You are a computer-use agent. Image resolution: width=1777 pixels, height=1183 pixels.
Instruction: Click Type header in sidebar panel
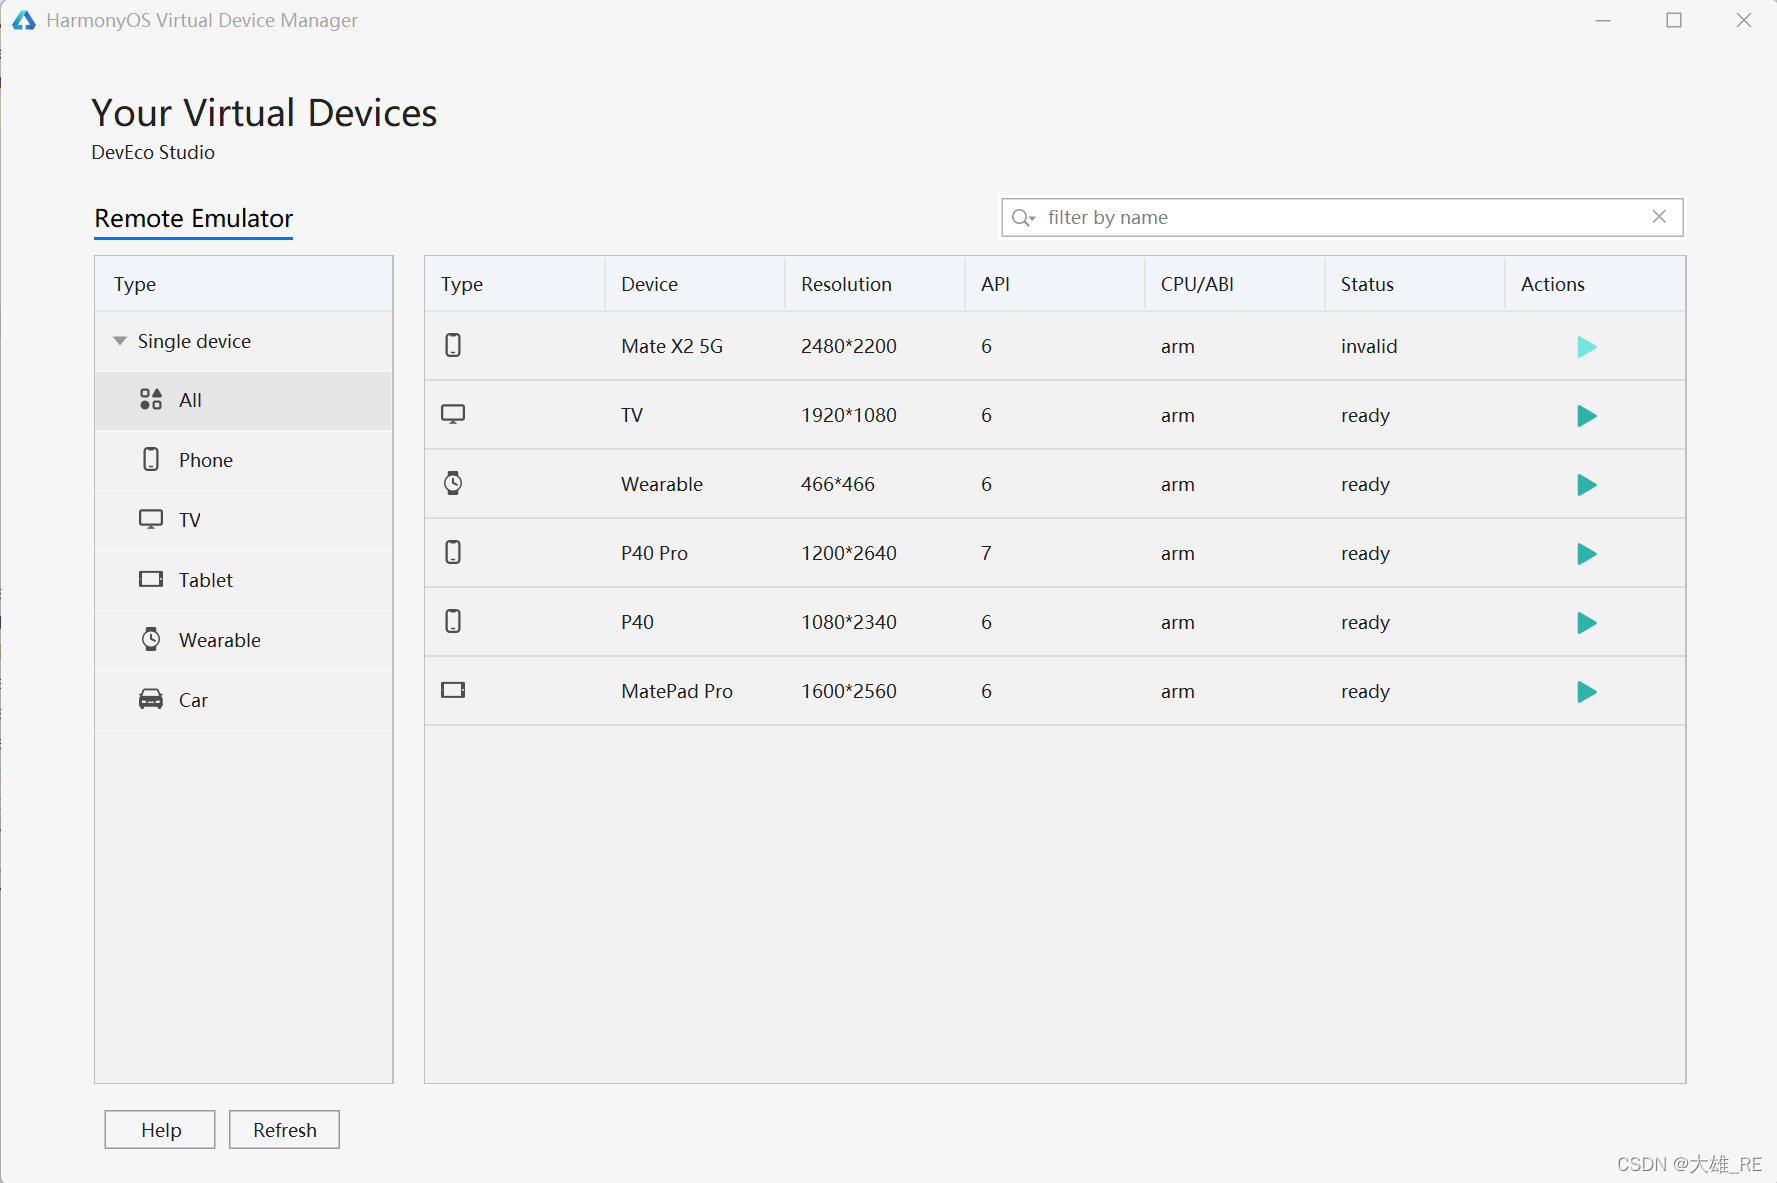tap(243, 284)
